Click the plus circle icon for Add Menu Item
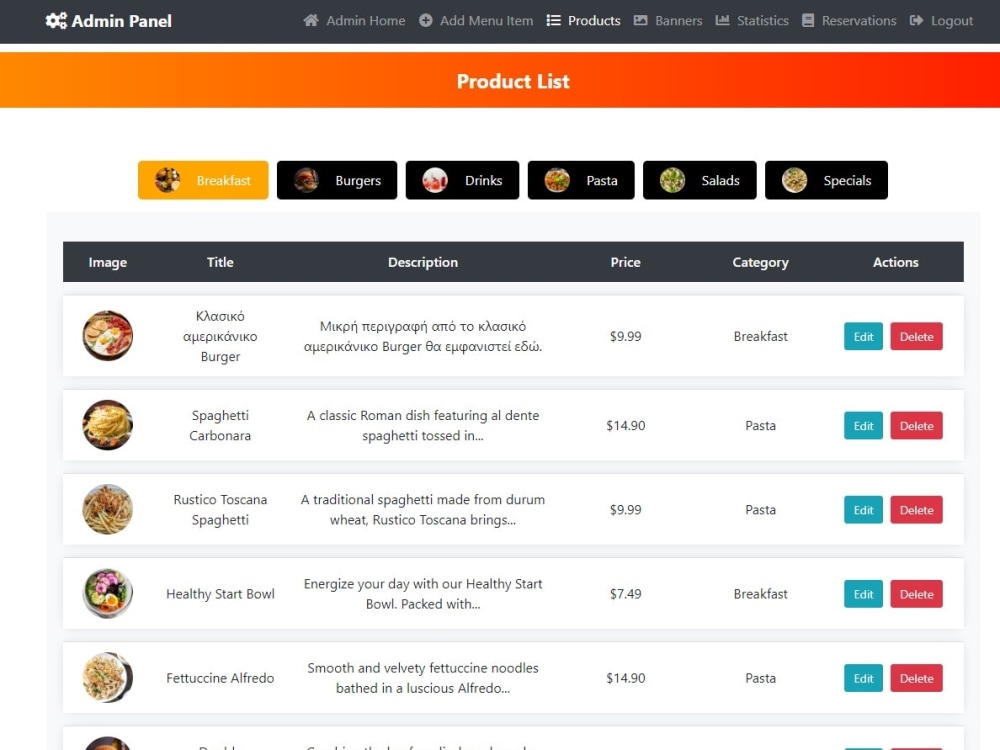This screenshot has height=750, width=1000. click(x=425, y=20)
